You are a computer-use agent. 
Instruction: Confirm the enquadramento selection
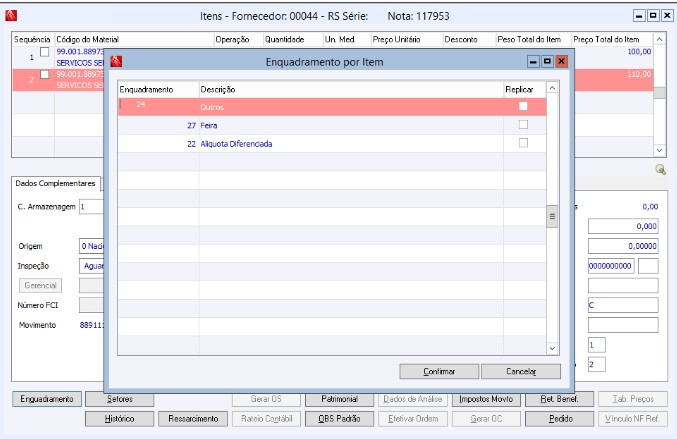click(439, 371)
